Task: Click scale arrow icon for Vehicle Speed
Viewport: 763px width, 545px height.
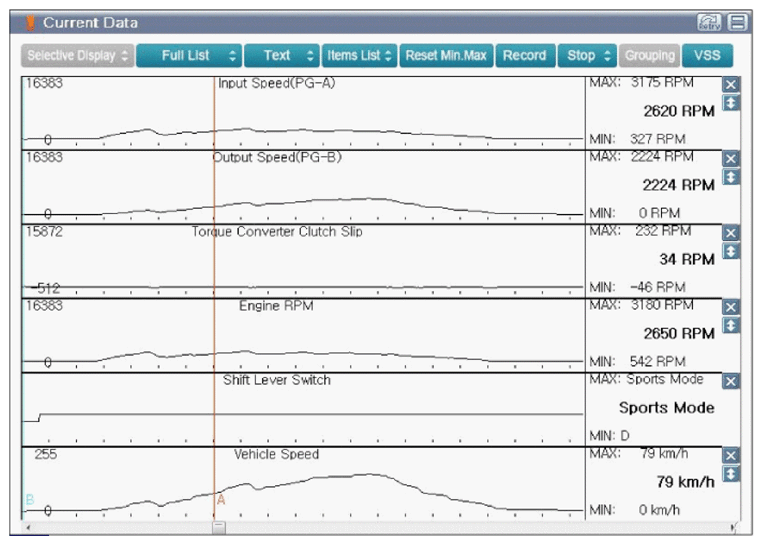Action: pos(730,474)
